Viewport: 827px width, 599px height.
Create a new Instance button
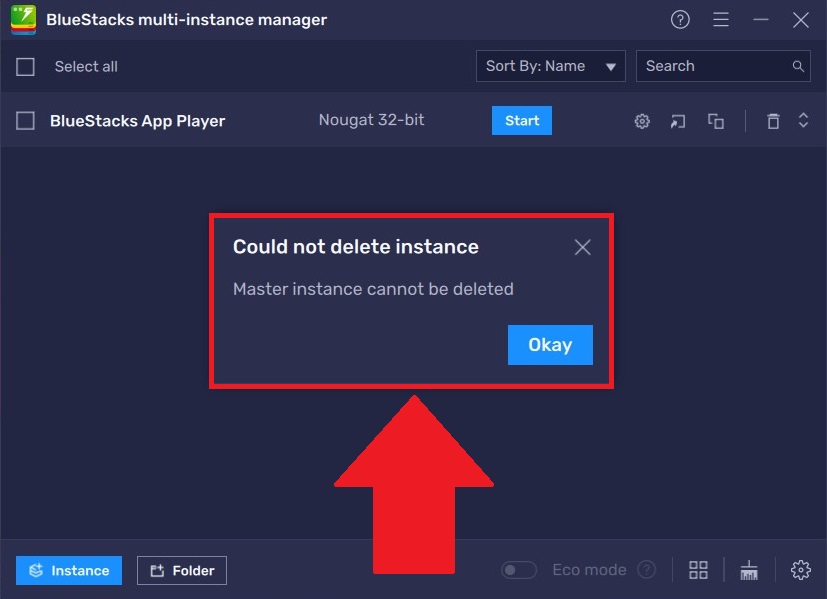pyautogui.click(x=69, y=571)
